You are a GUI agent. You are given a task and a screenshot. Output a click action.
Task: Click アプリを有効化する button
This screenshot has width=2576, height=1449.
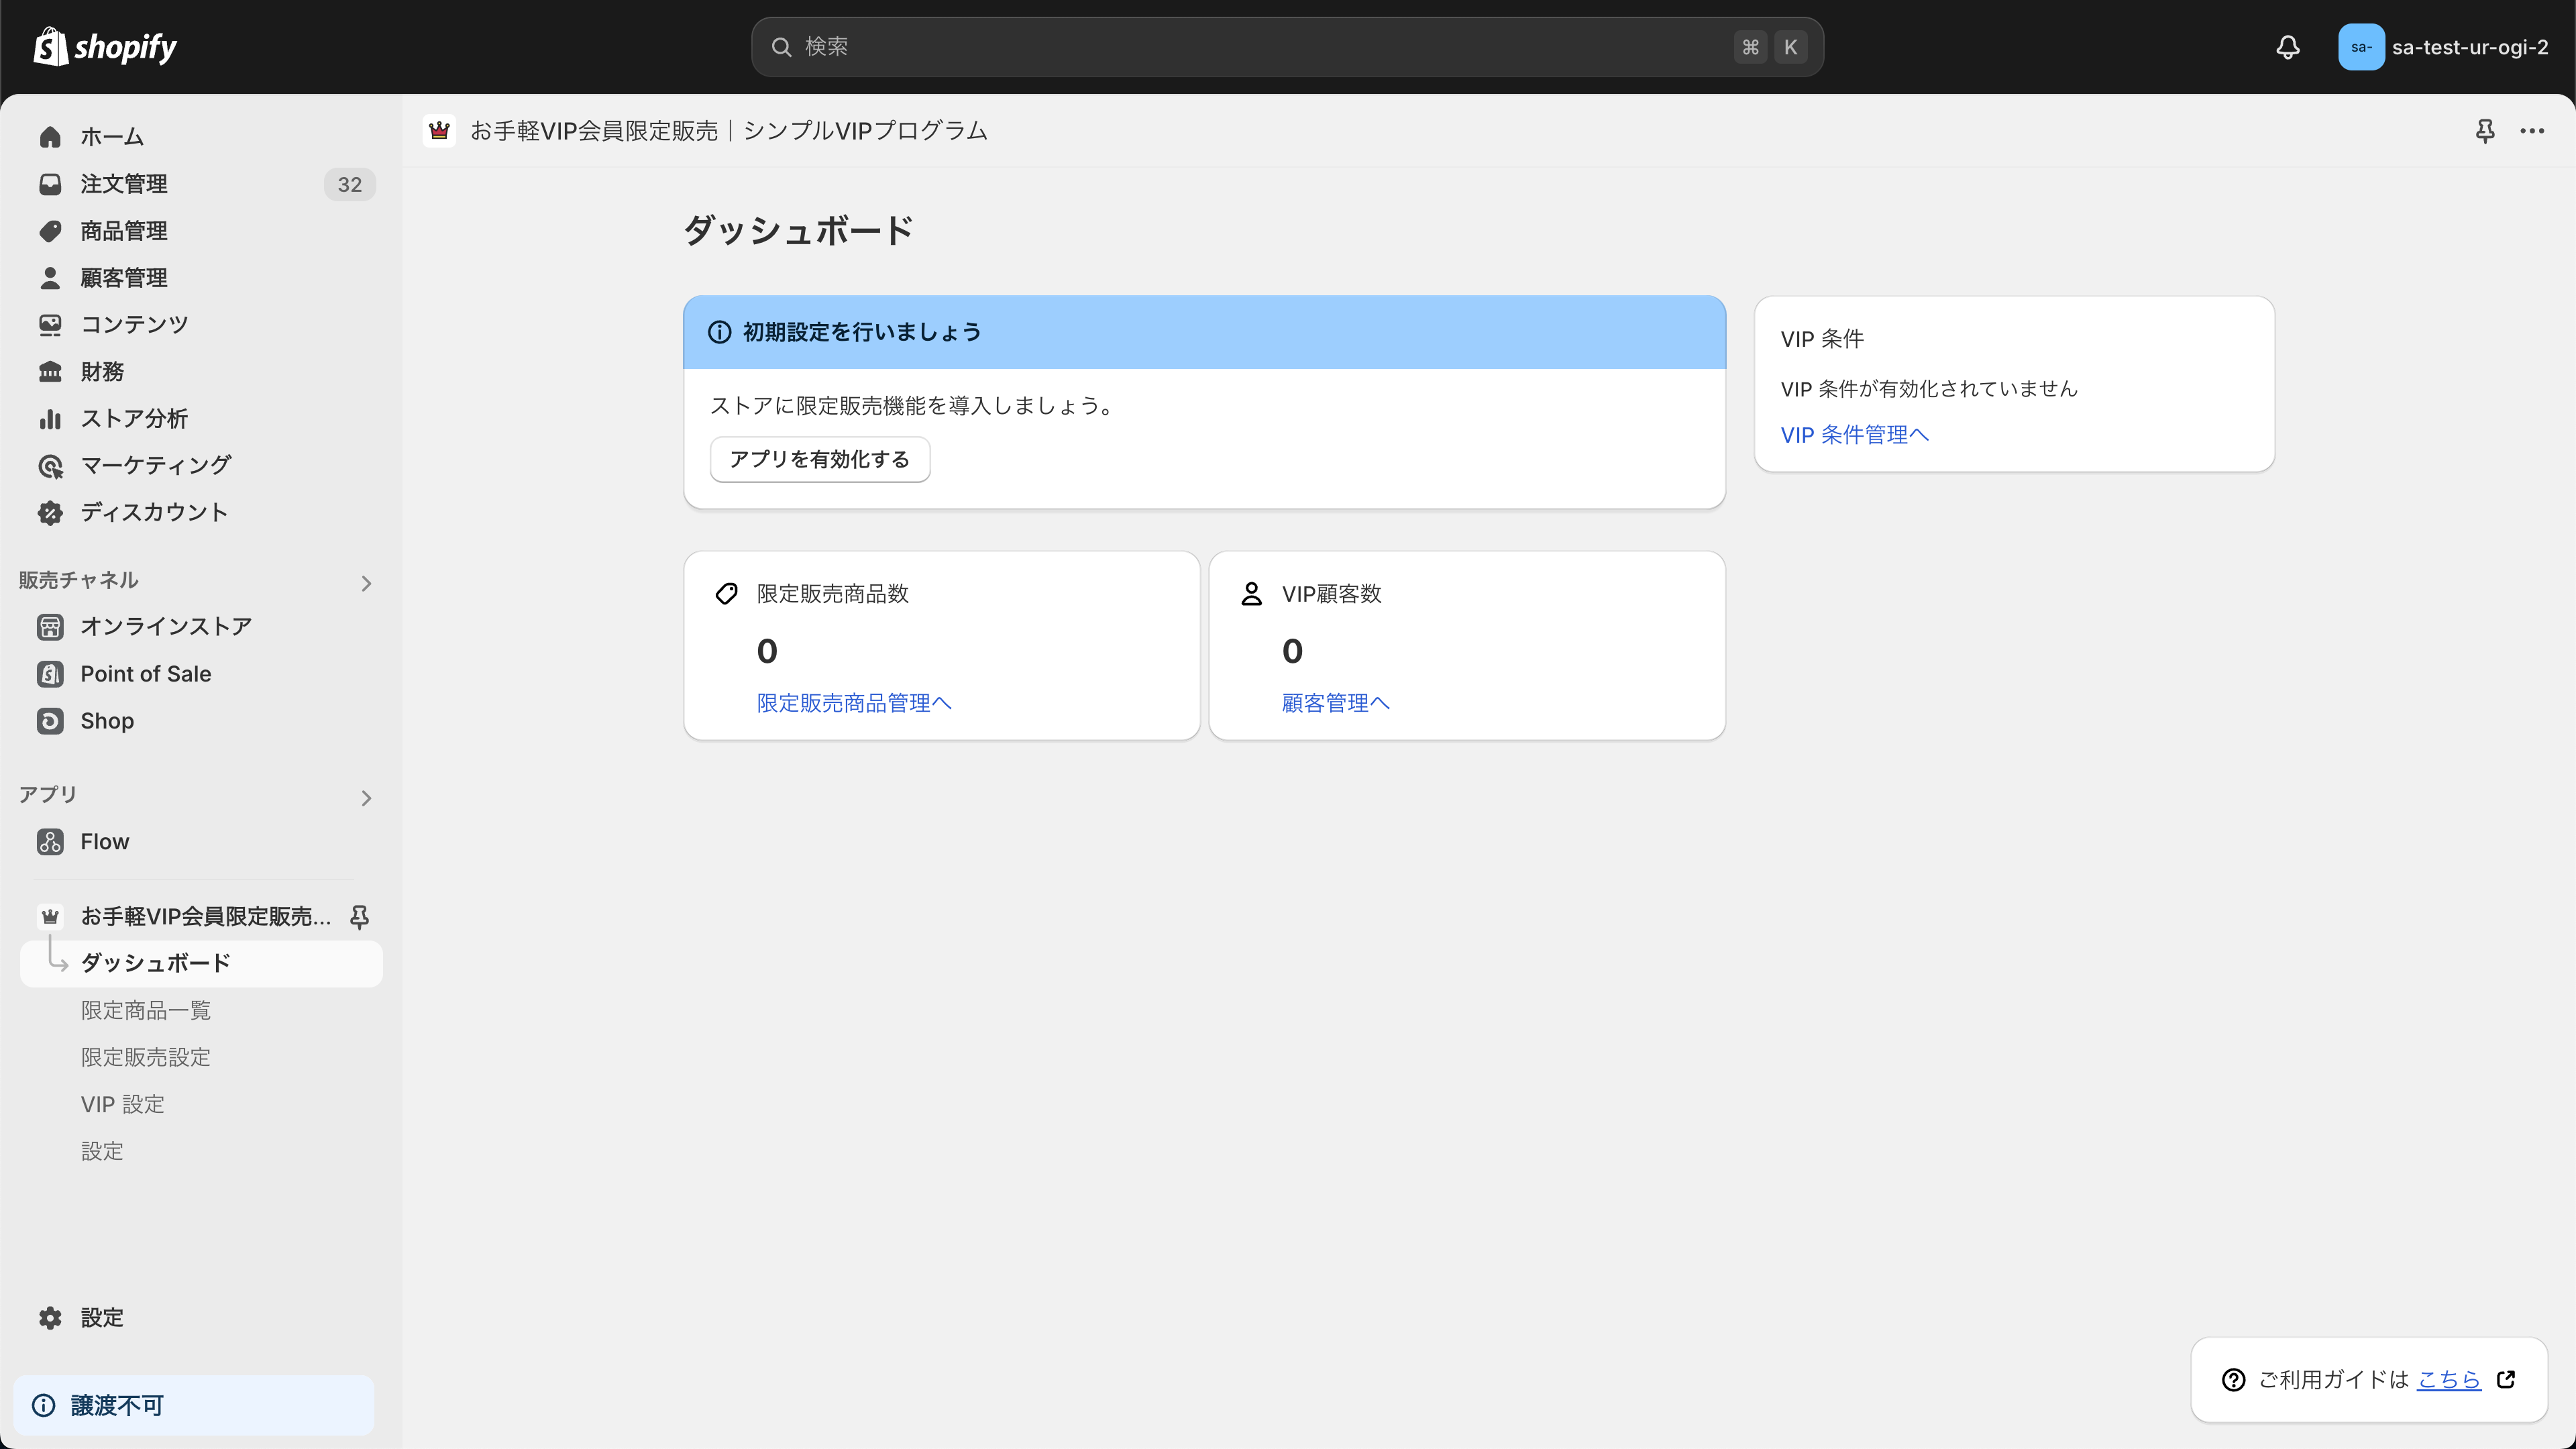click(x=819, y=459)
